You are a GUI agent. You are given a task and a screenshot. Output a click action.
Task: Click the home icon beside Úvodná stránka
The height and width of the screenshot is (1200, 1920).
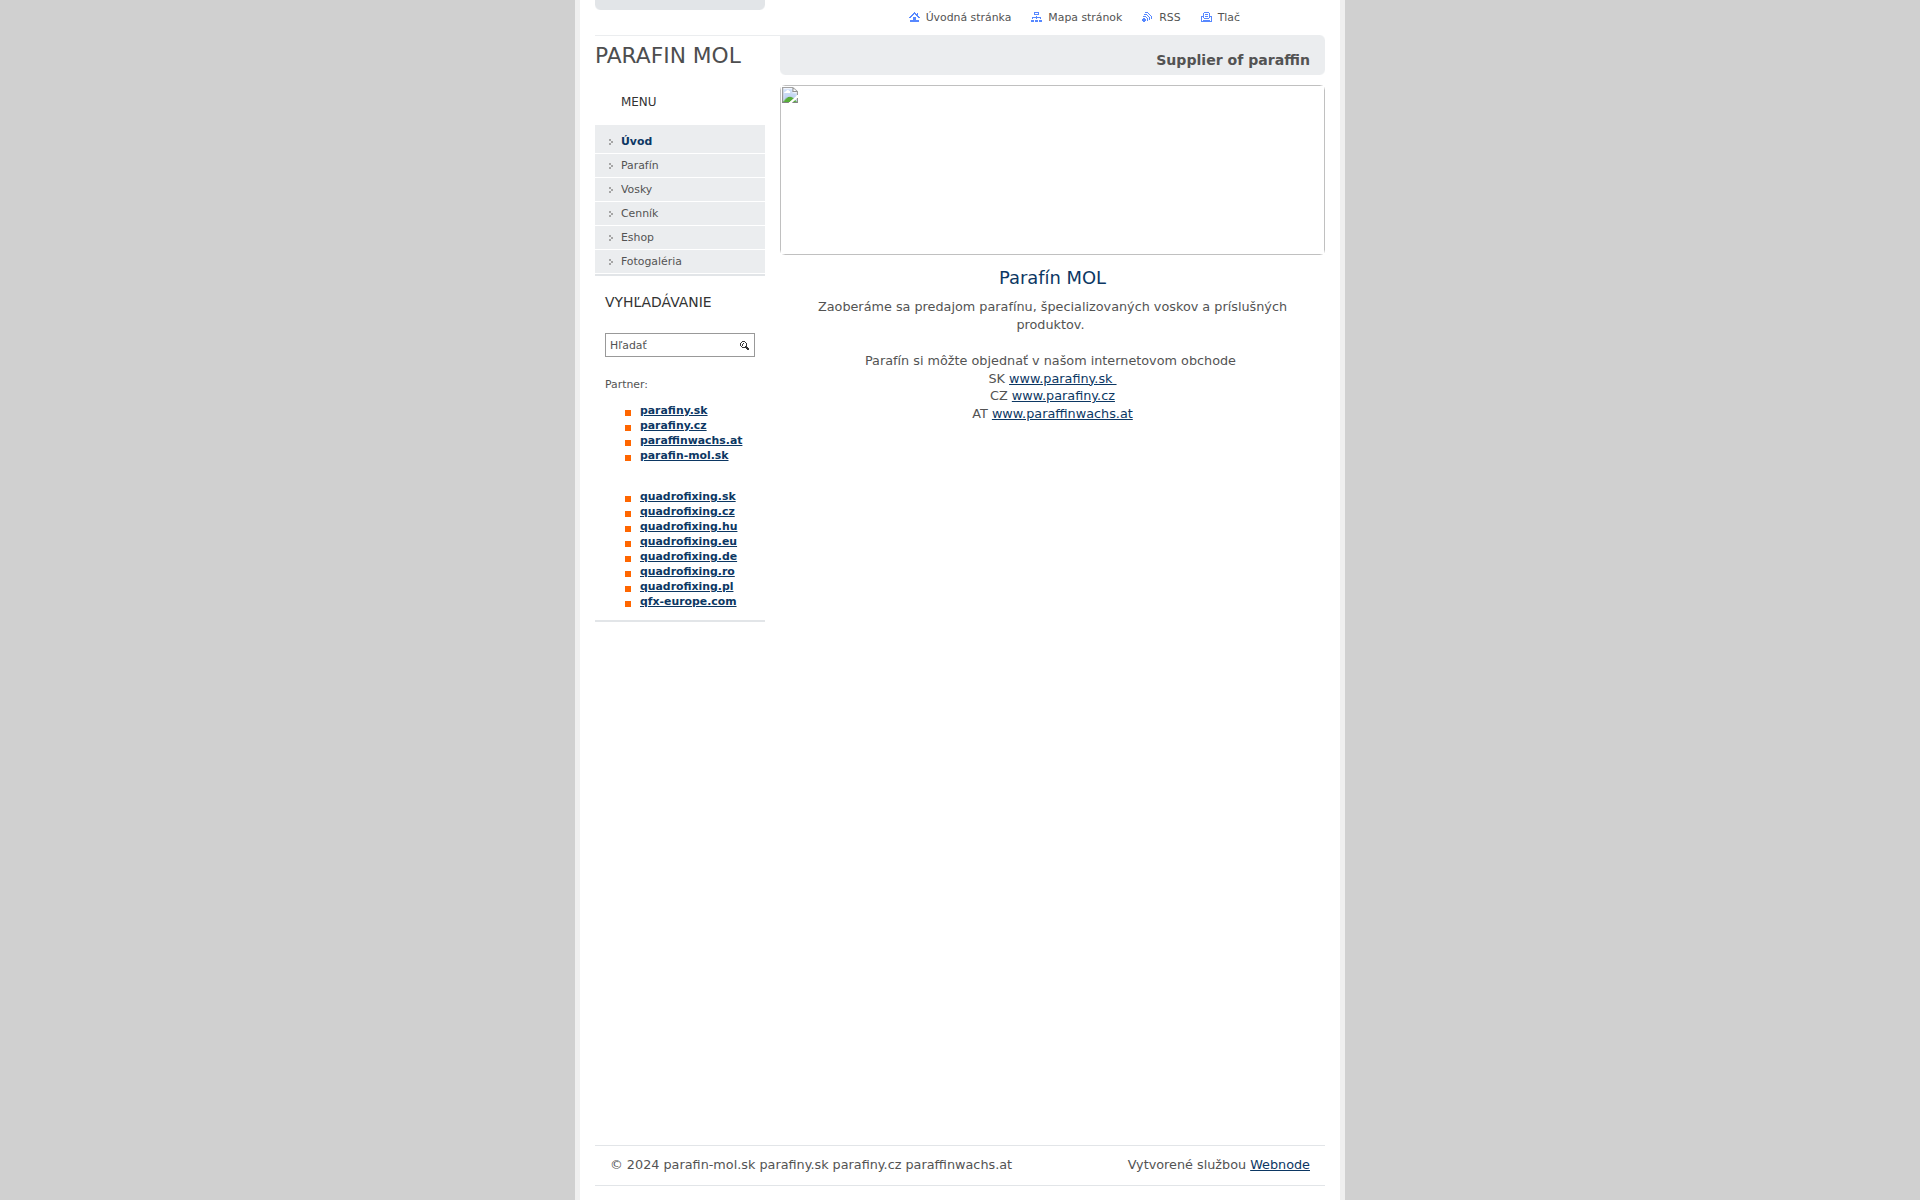click(x=914, y=17)
